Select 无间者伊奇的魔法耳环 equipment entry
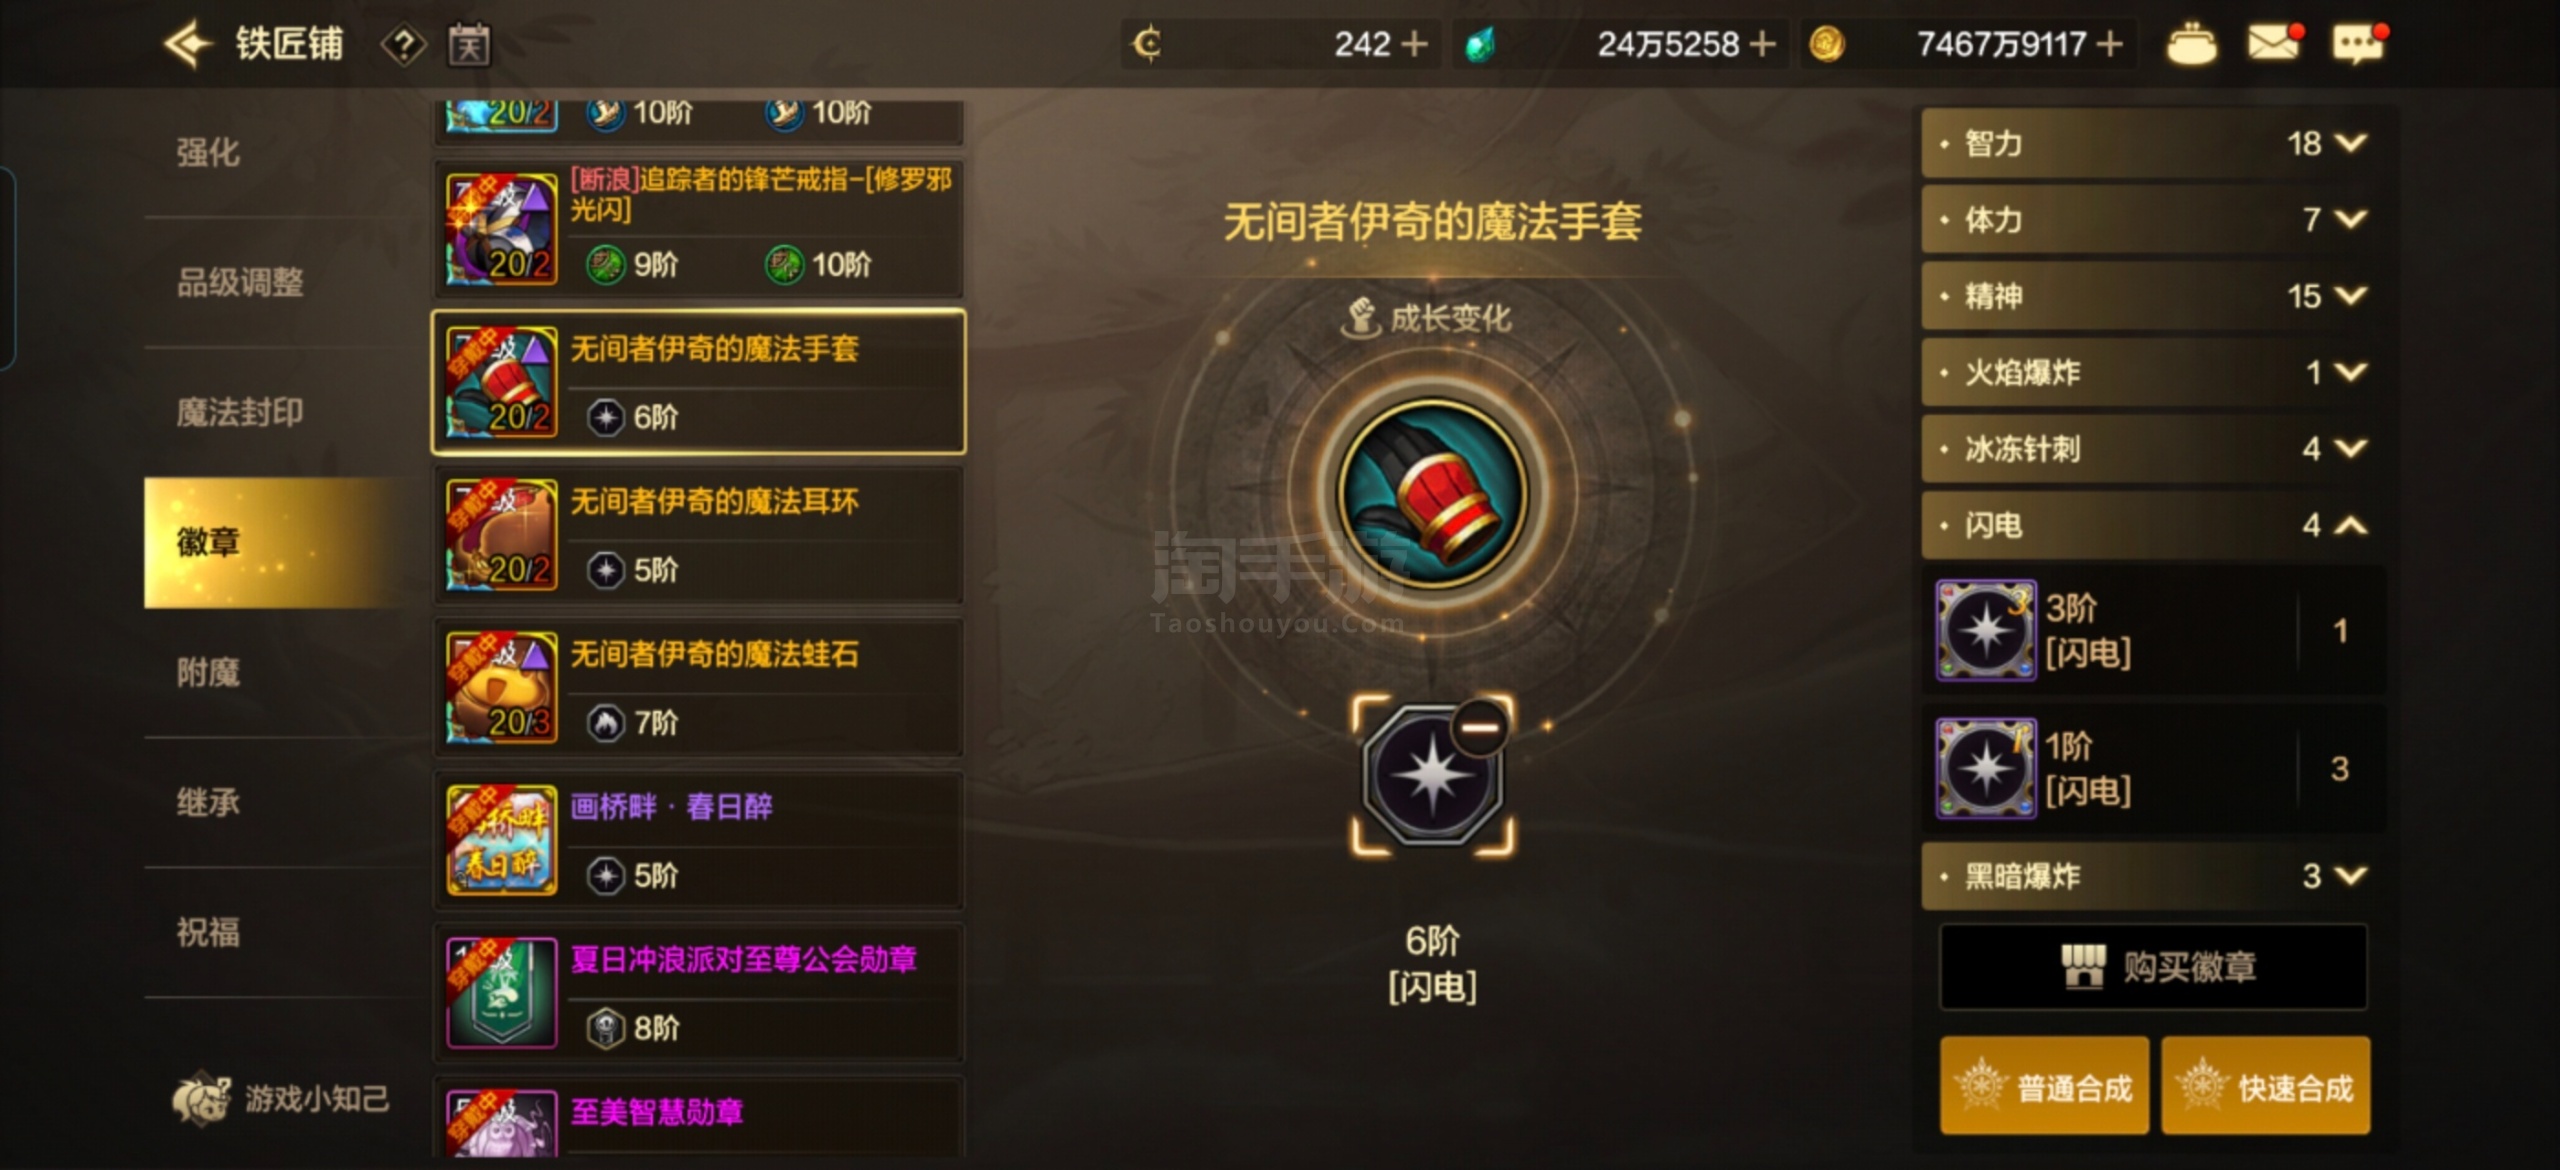The image size is (2560, 1170). point(698,535)
